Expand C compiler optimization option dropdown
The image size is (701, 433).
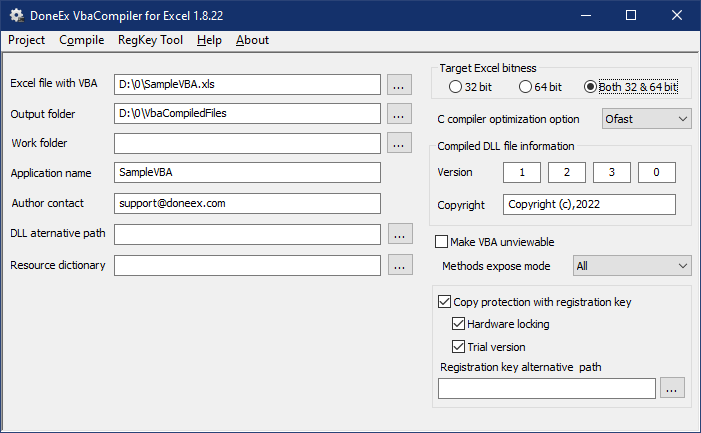(x=646, y=119)
